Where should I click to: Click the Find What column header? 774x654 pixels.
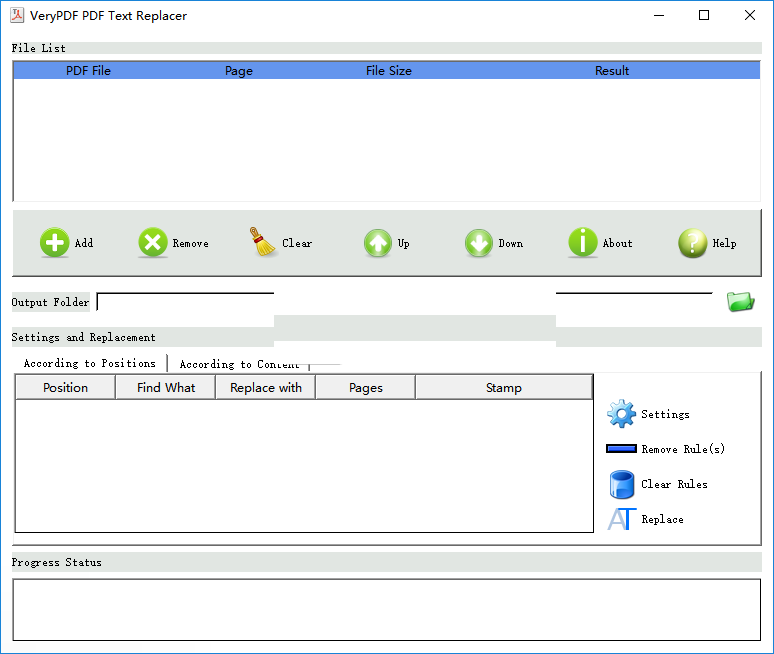166,387
